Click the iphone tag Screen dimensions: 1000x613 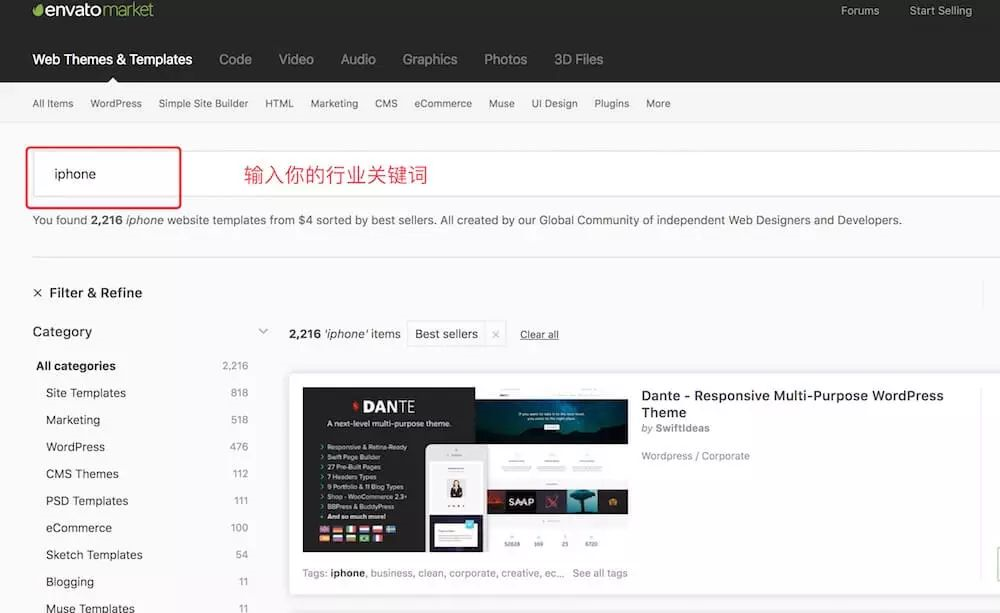point(349,573)
